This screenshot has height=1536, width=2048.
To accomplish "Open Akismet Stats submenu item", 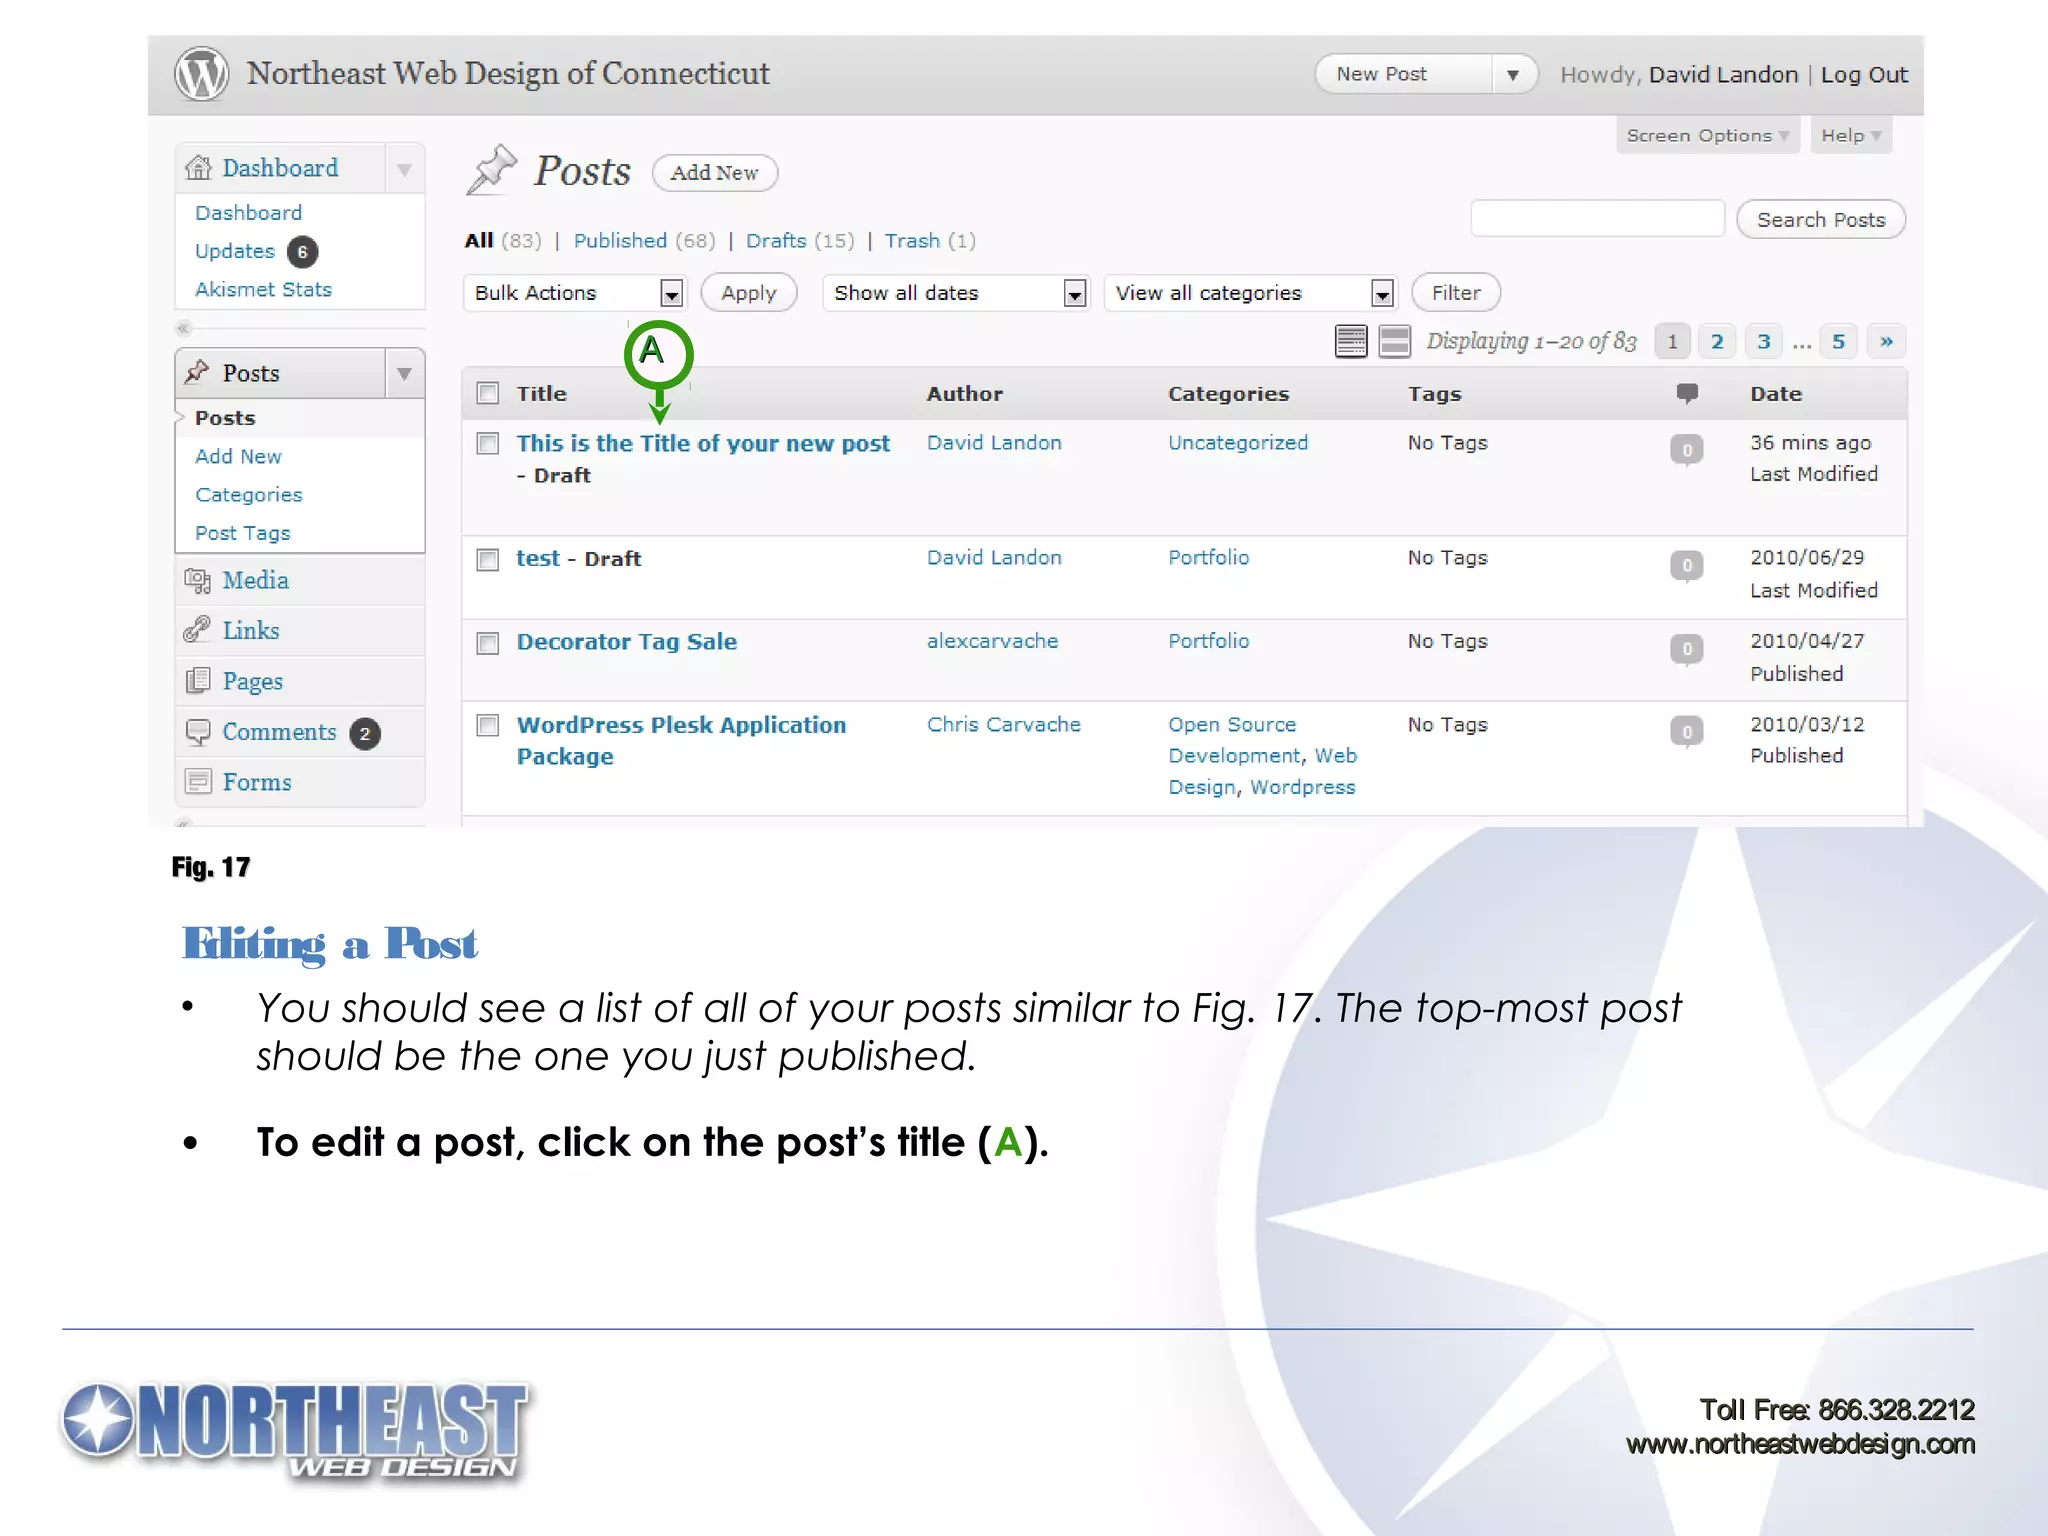I will tap(263, 290).
